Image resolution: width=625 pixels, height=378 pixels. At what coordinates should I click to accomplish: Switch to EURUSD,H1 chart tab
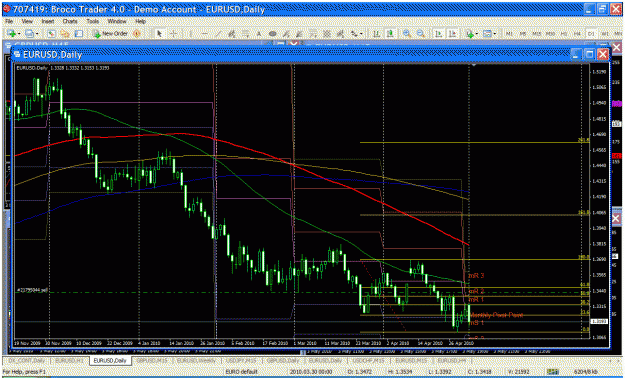point(69,360)
